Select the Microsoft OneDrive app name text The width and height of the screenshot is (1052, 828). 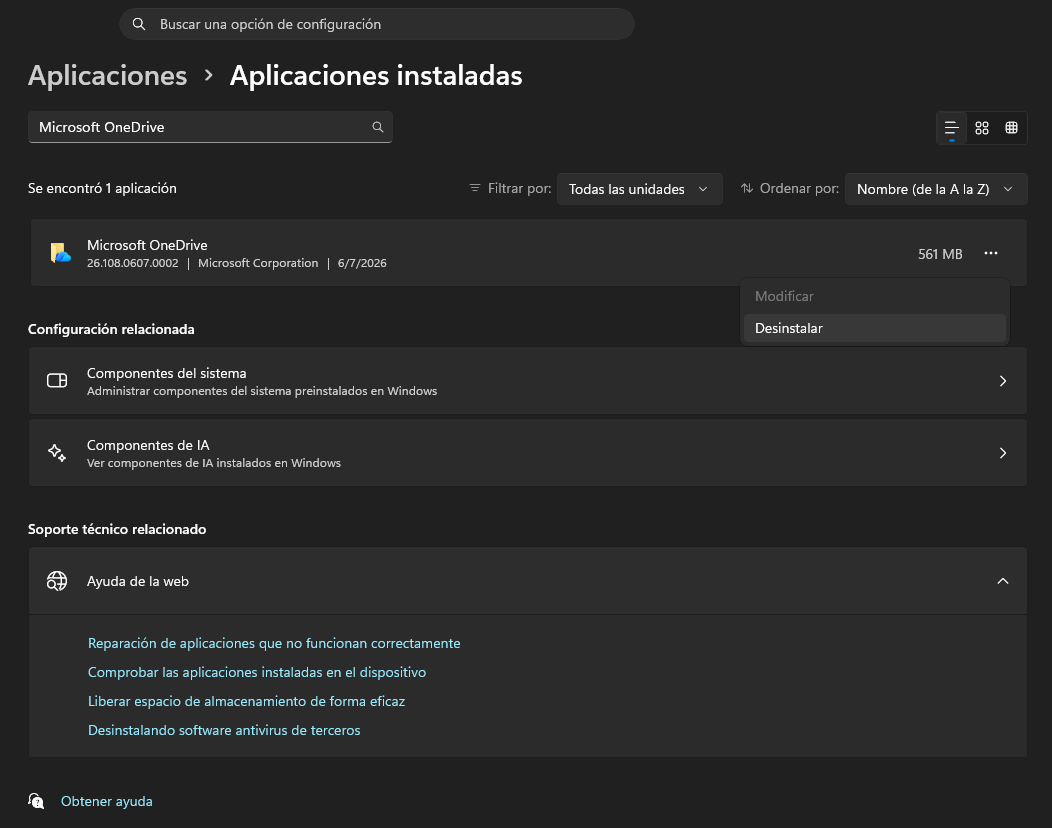click(x=147, y=245)
